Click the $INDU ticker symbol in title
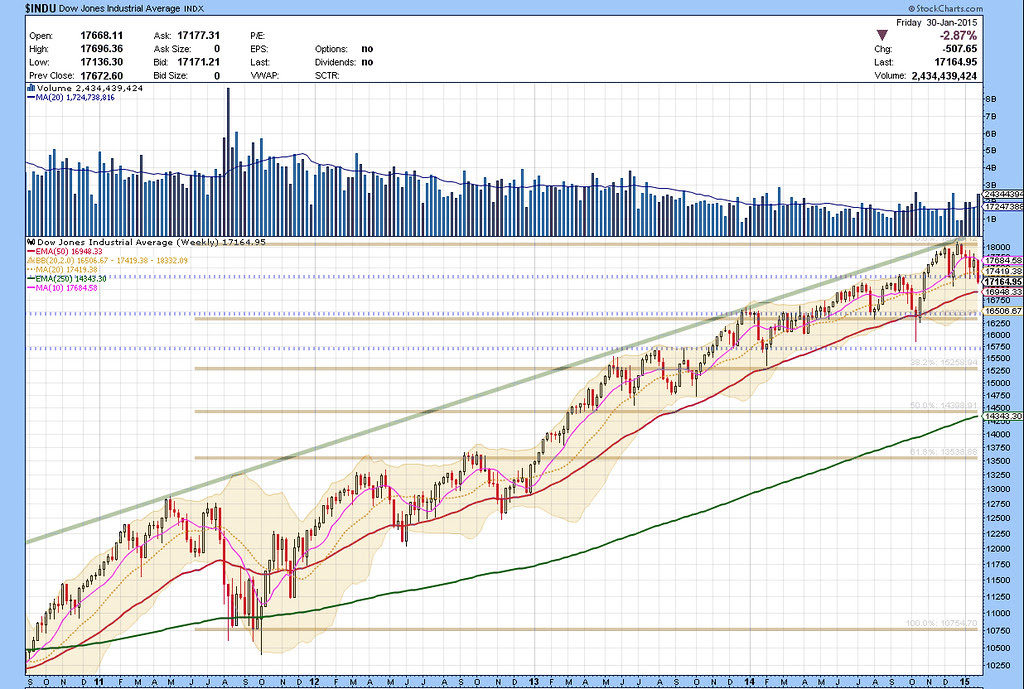 click(x=41, y=8)
